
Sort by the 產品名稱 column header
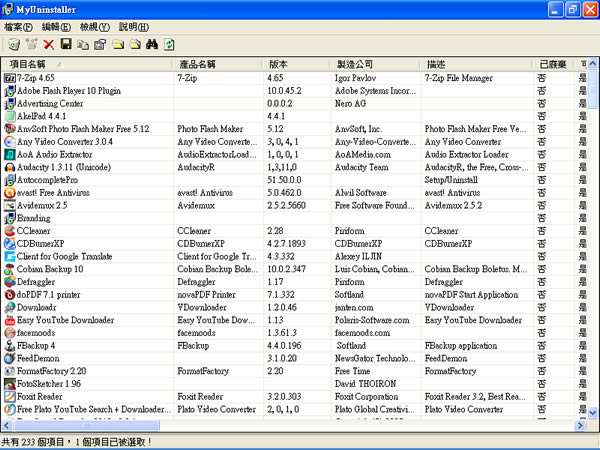point(218,64)
